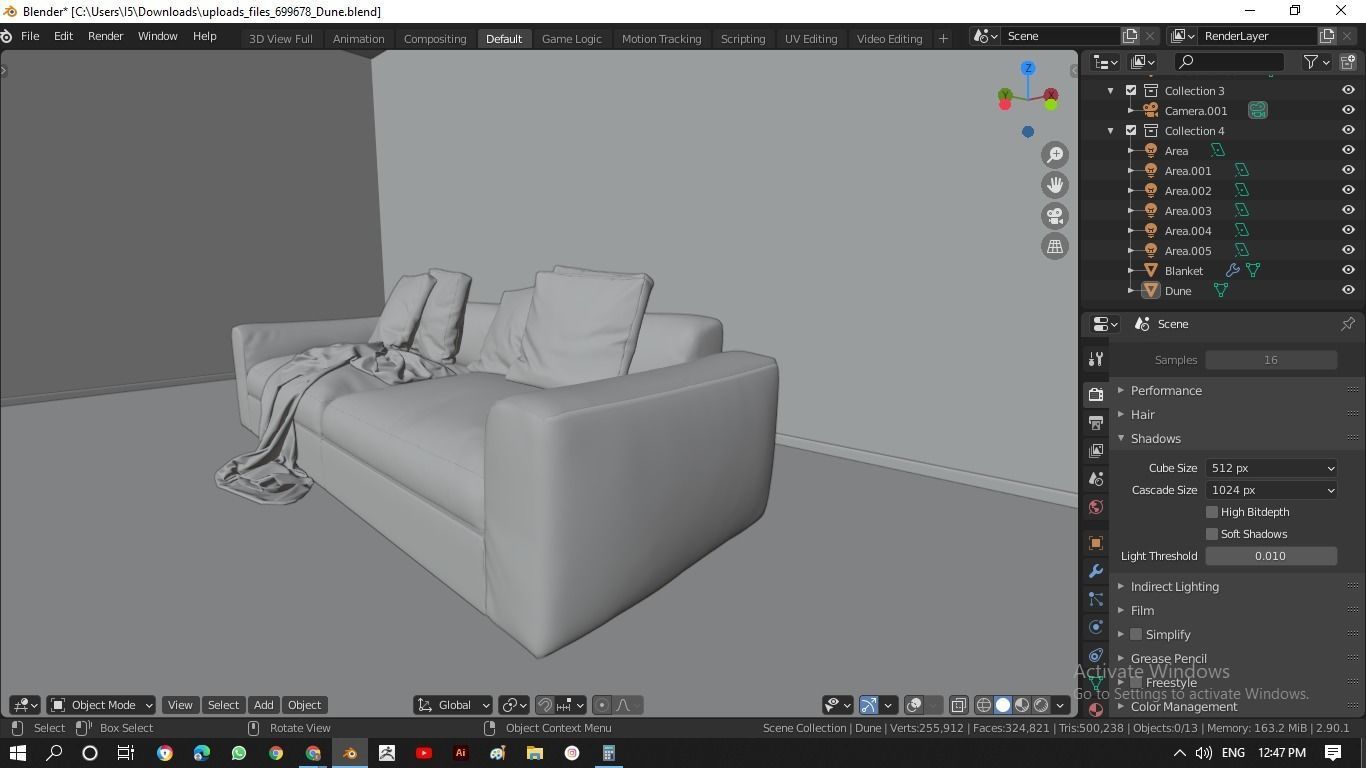1366x768 pixels.
Task: Open the viewport View menu
Action: pyautogui.click(x=180, y=705)
